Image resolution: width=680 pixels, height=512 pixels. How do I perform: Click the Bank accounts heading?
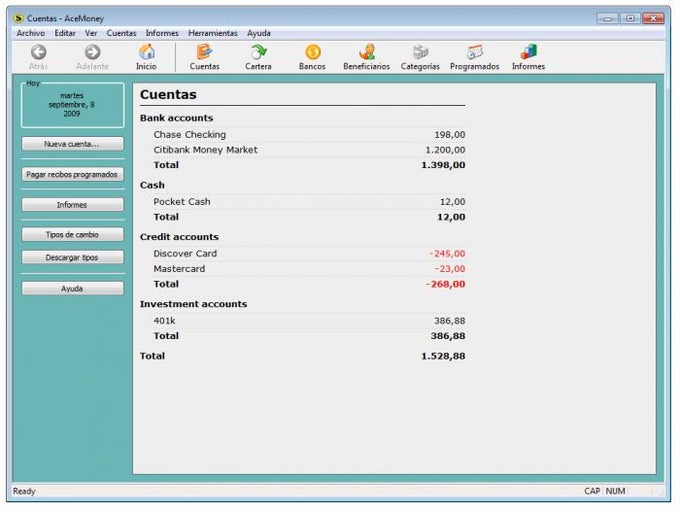point(177,118)
